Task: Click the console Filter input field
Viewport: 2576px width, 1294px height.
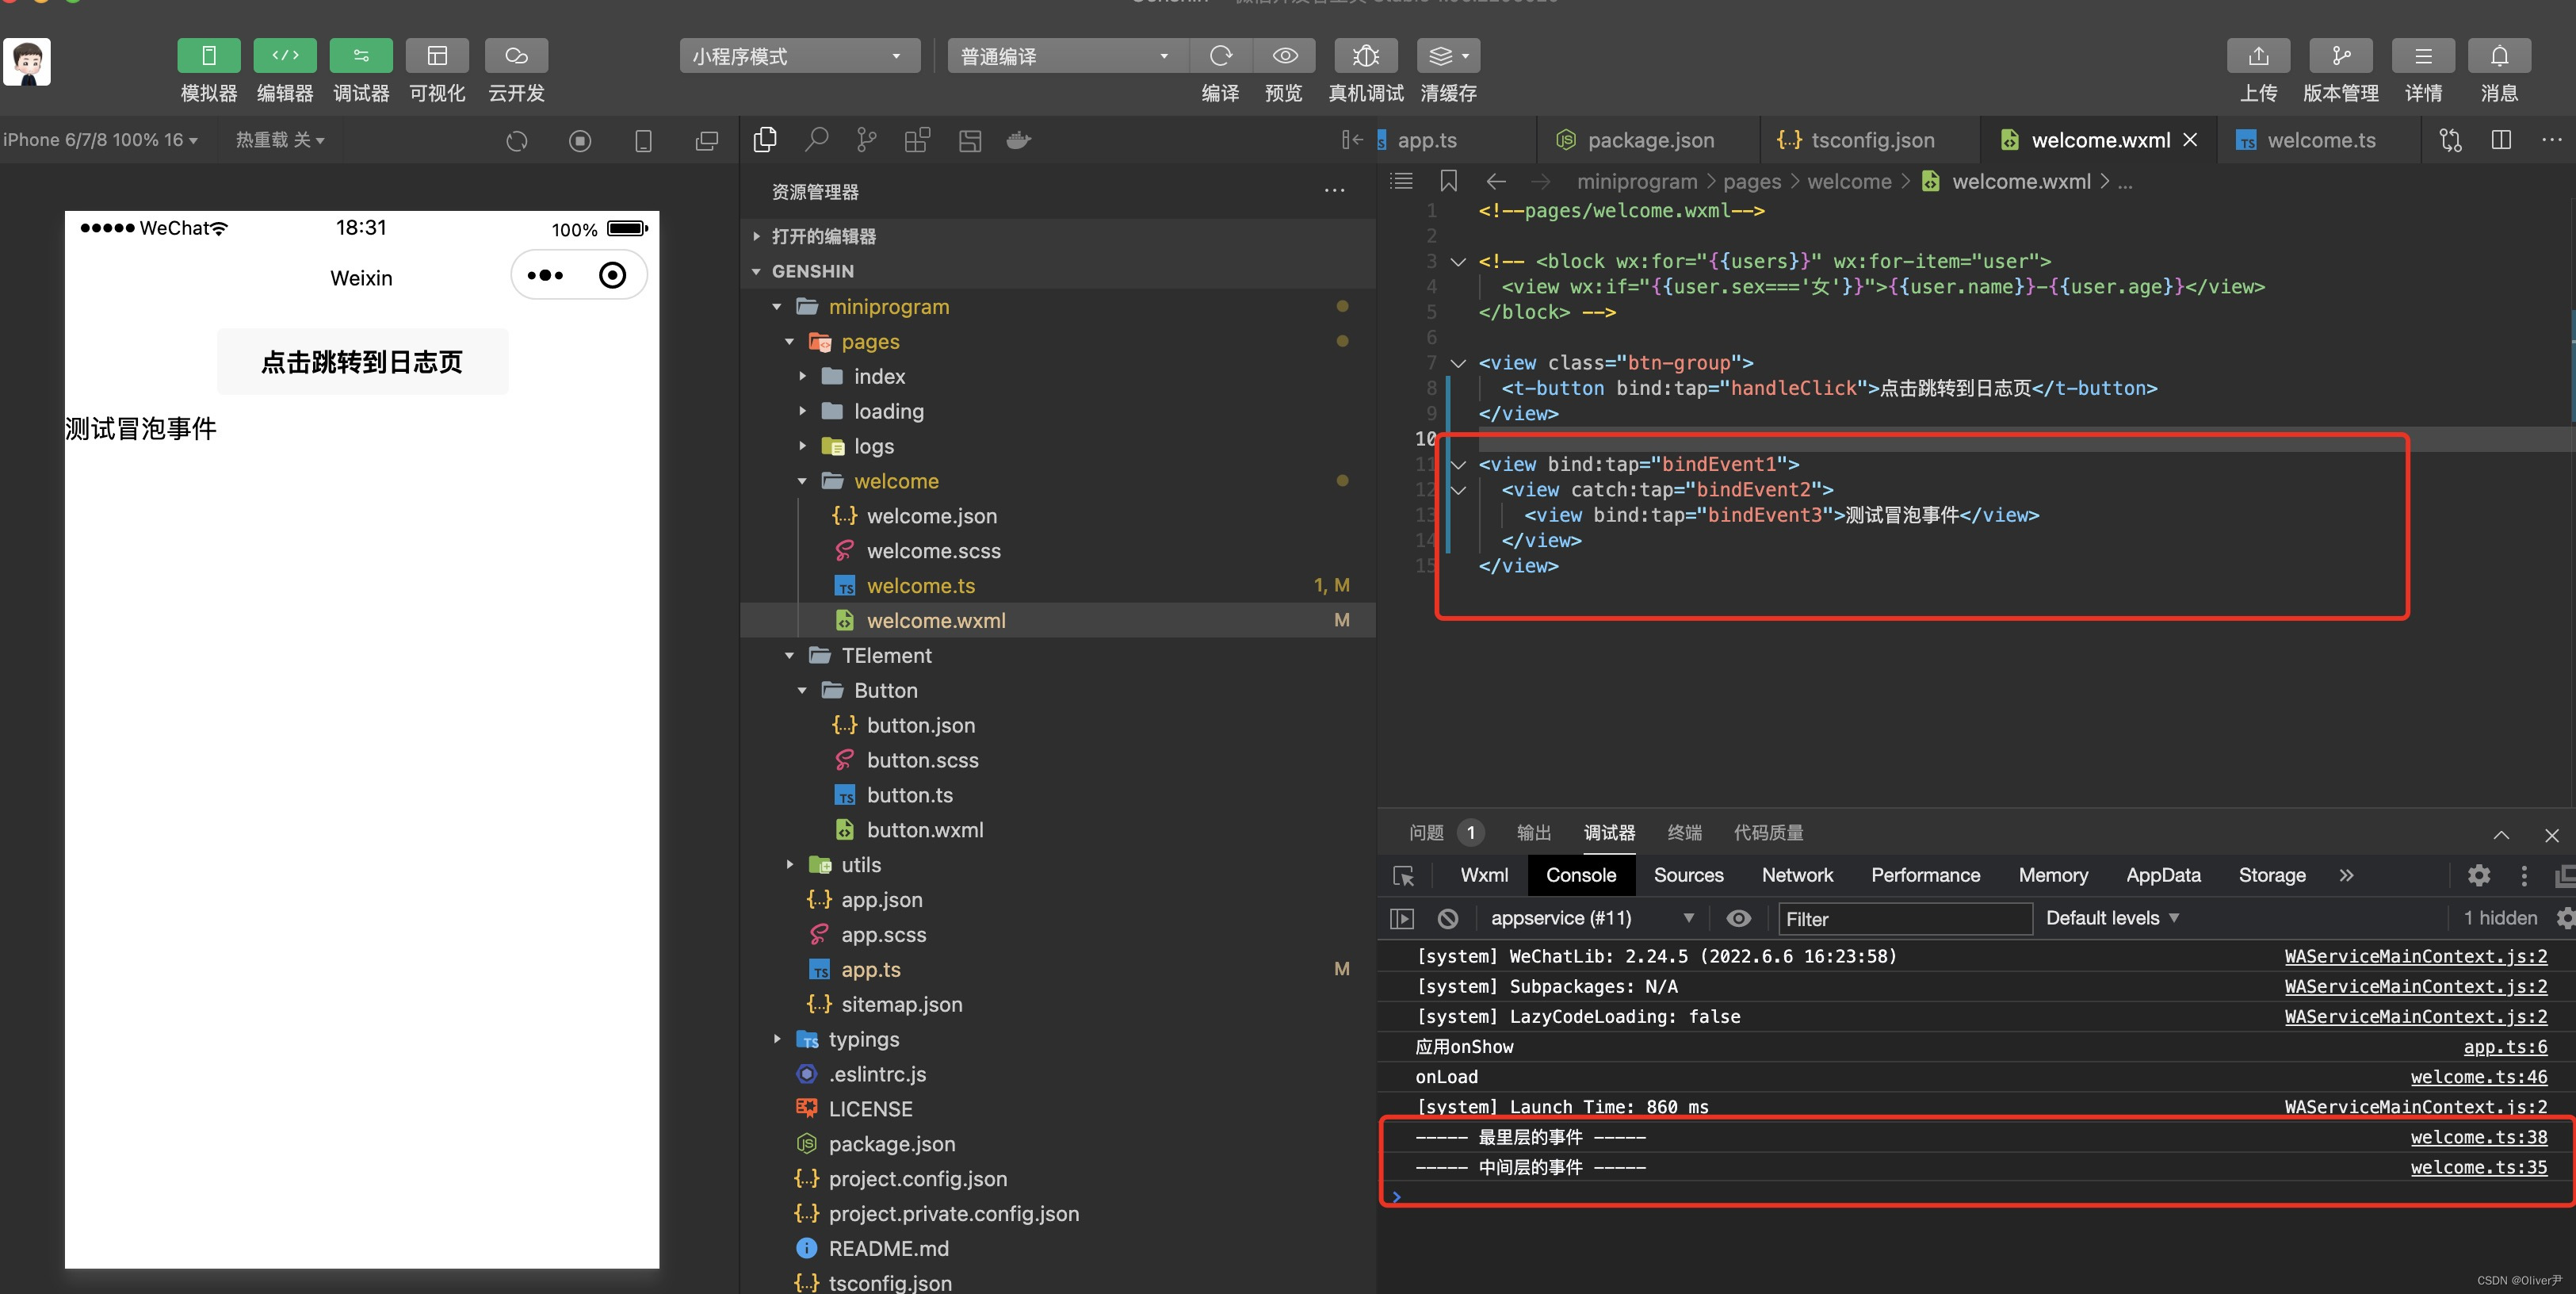Action: click(x=1904, y=919)
